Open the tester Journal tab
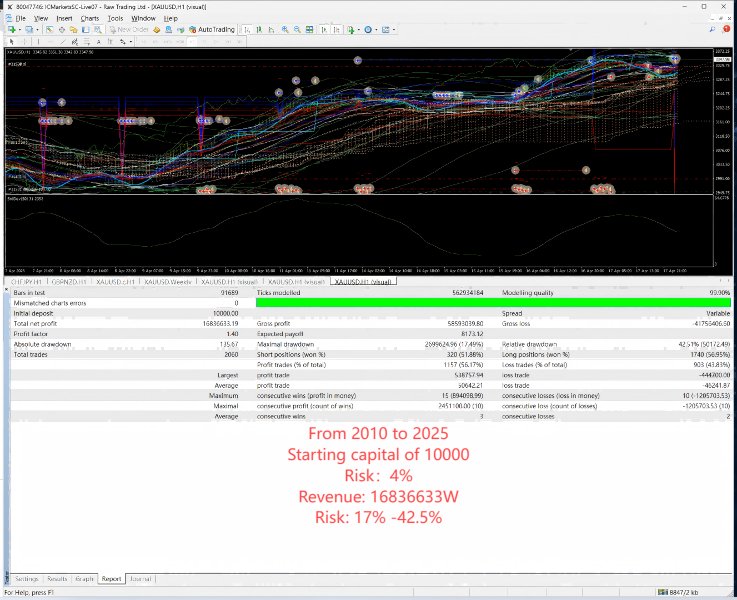The height and width of the screenshot is (600, 737). [x=140, y=579]
